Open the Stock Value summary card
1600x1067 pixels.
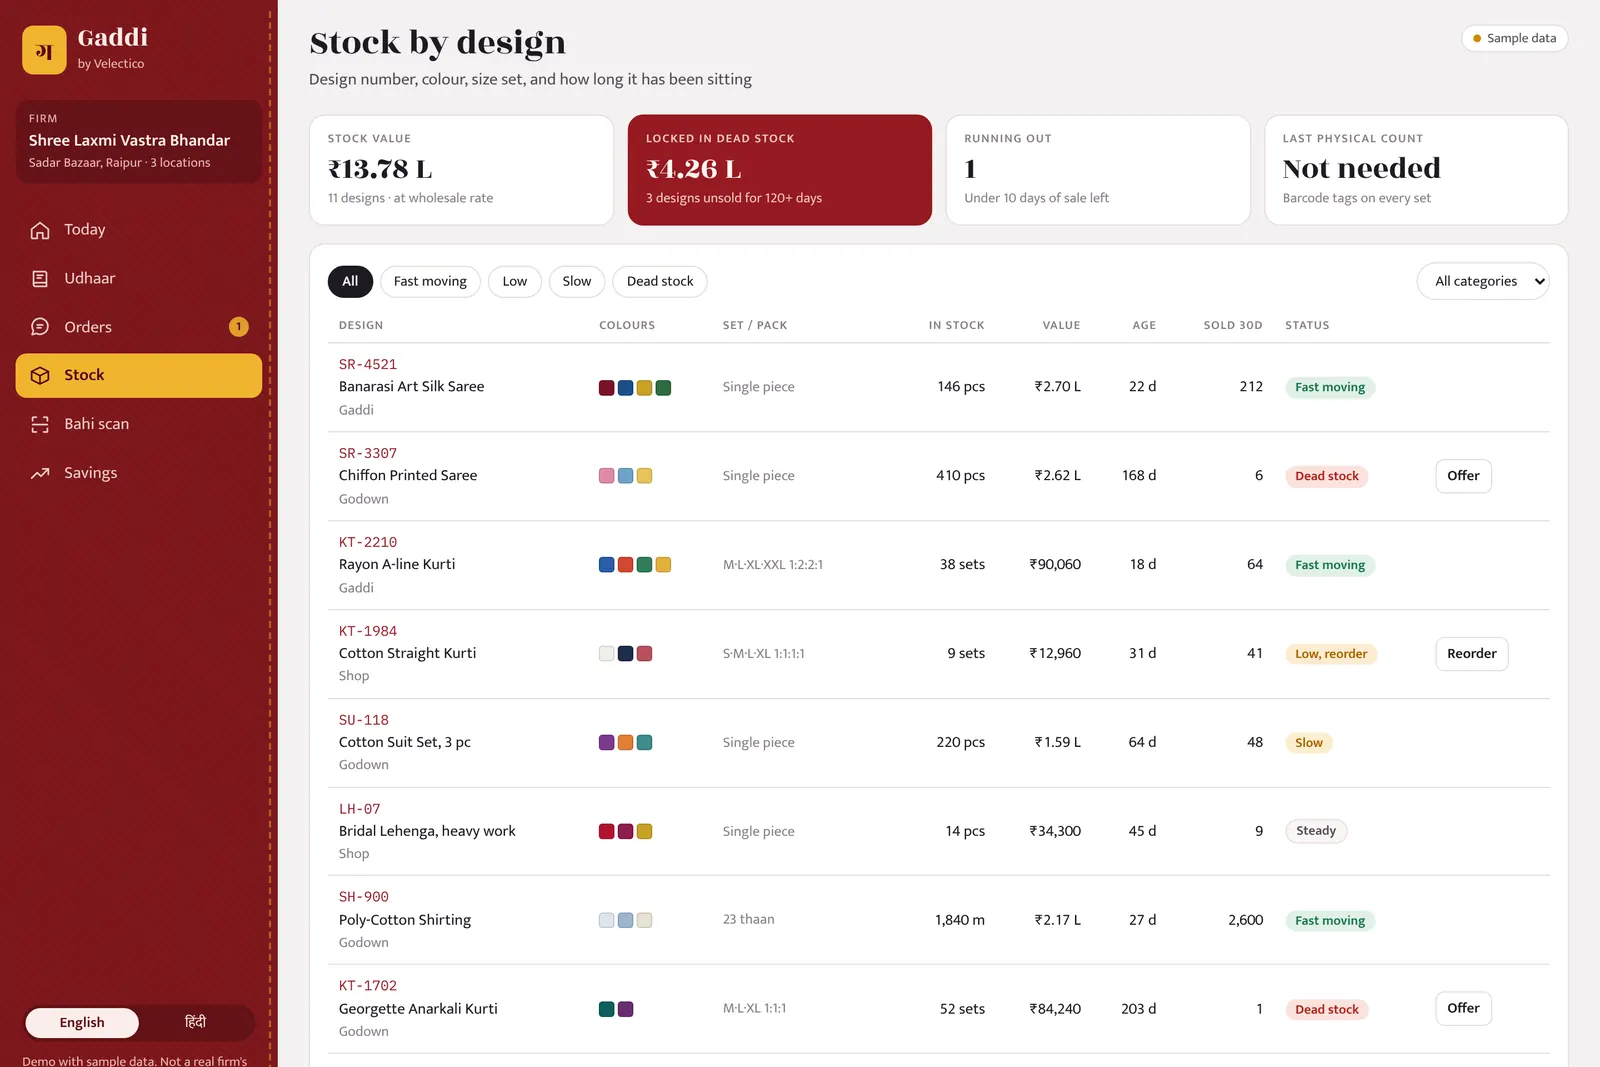[x=461, y=170]
